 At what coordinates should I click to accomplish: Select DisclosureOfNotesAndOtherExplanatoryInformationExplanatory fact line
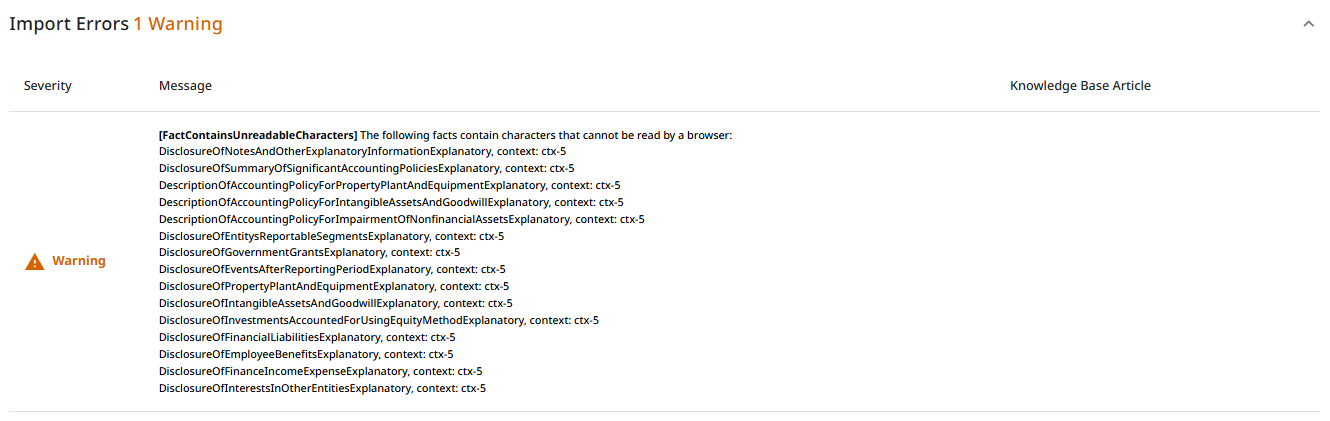coord(362,152)
